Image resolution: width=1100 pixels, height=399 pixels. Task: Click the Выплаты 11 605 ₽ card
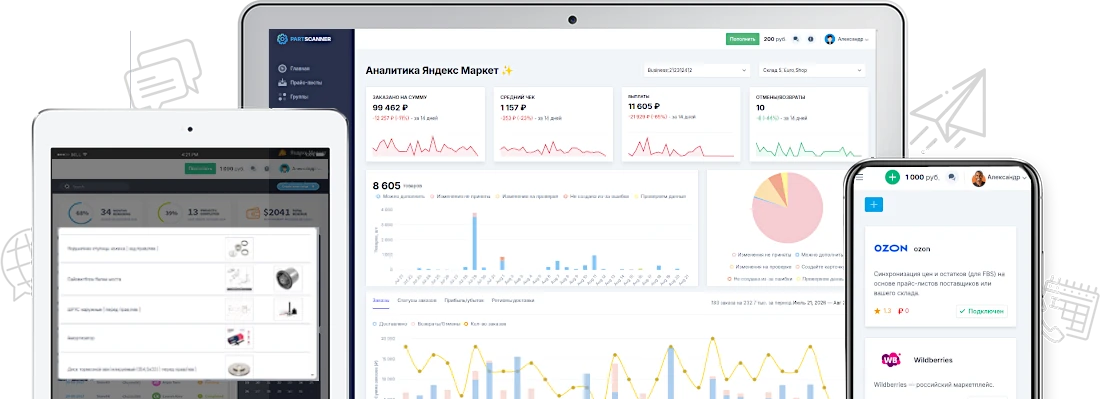pyautogui.click(x=681, y=125)
